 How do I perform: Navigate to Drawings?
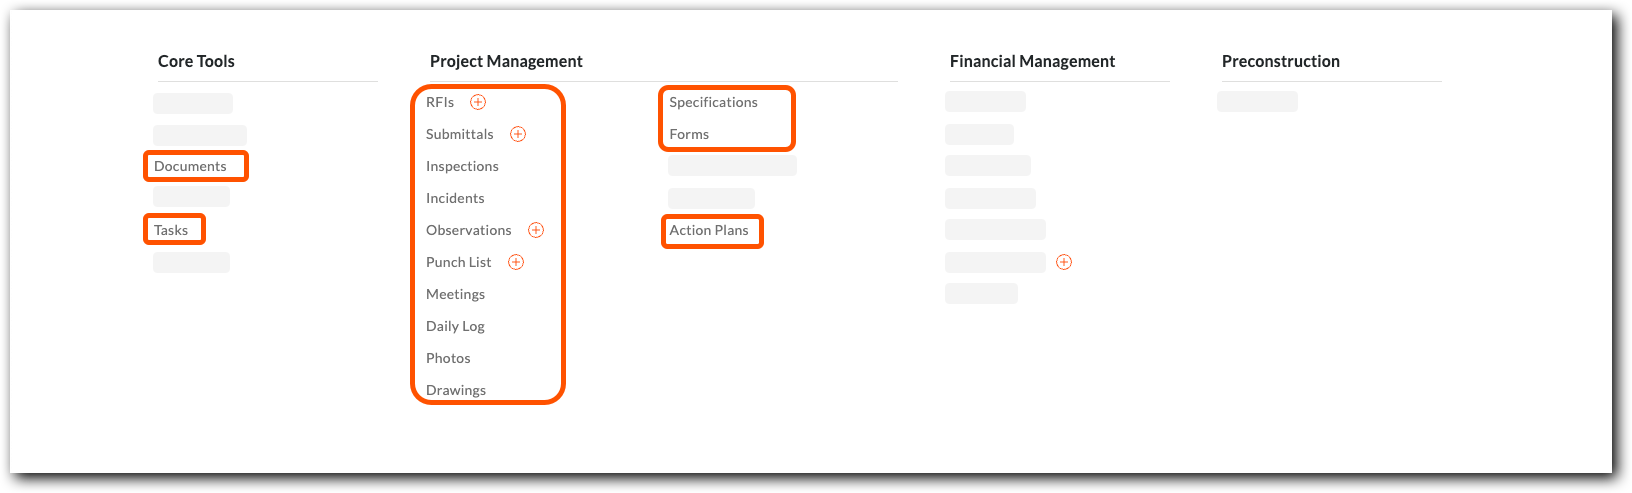pos(456,390)
